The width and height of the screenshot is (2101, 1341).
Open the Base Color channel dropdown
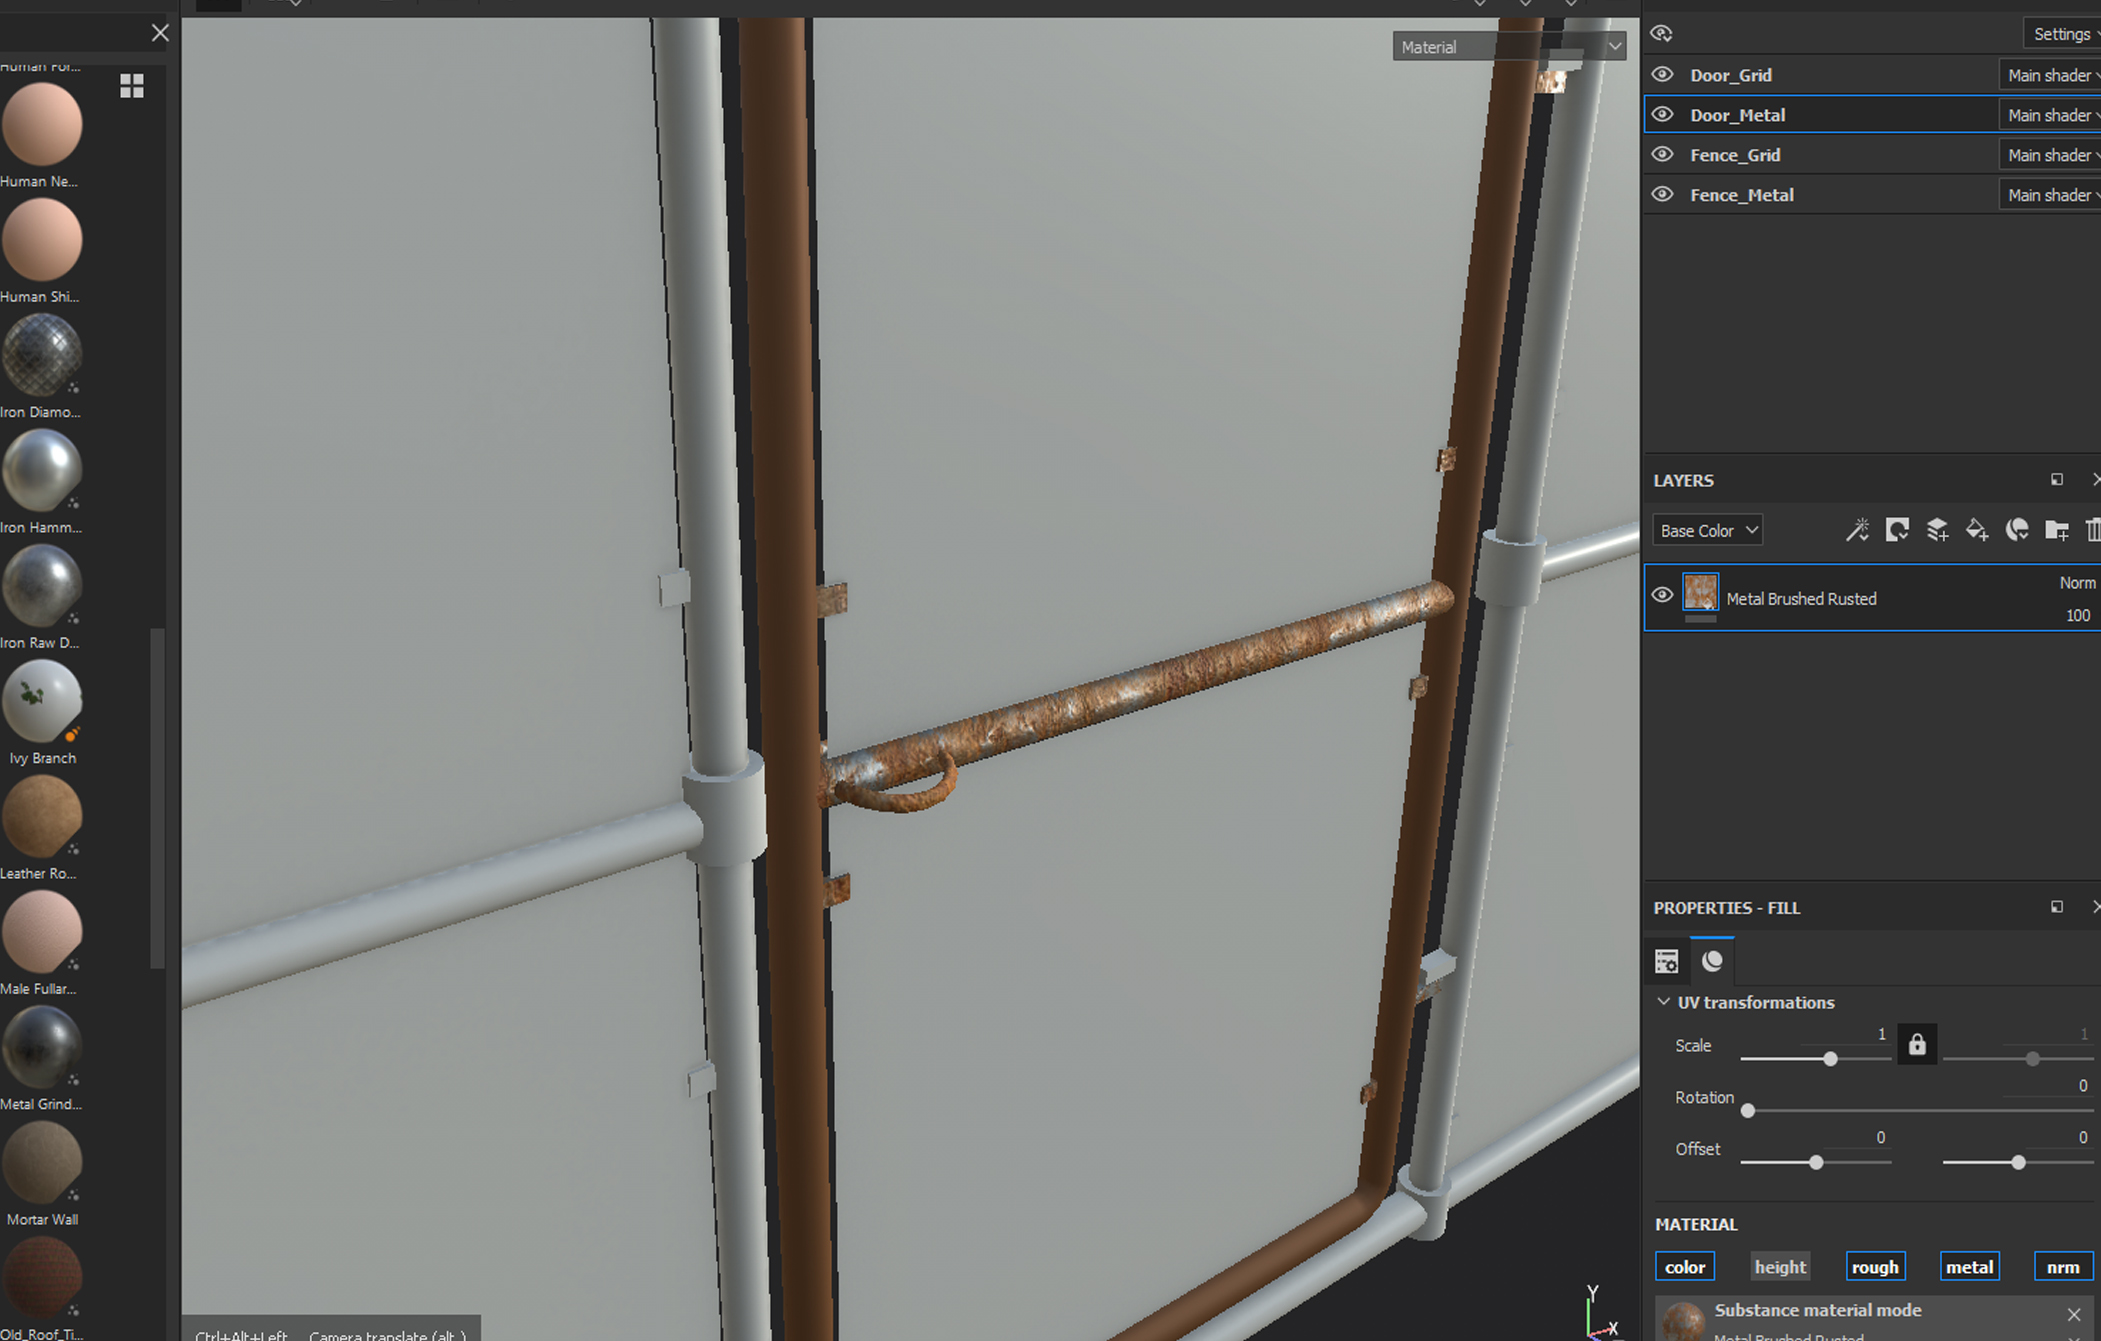point(1706,529)
